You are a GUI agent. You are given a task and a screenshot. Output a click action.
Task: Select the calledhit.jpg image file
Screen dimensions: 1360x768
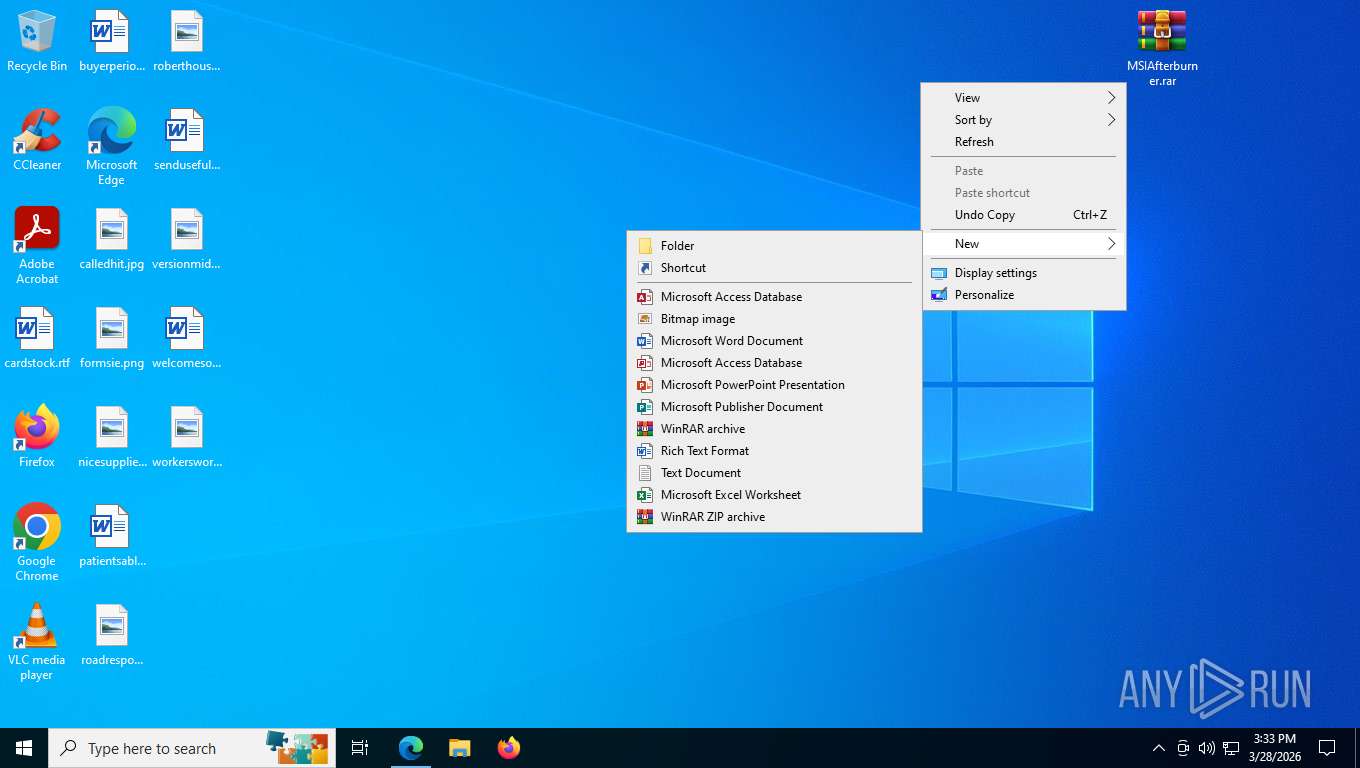[x=112, y=239]
